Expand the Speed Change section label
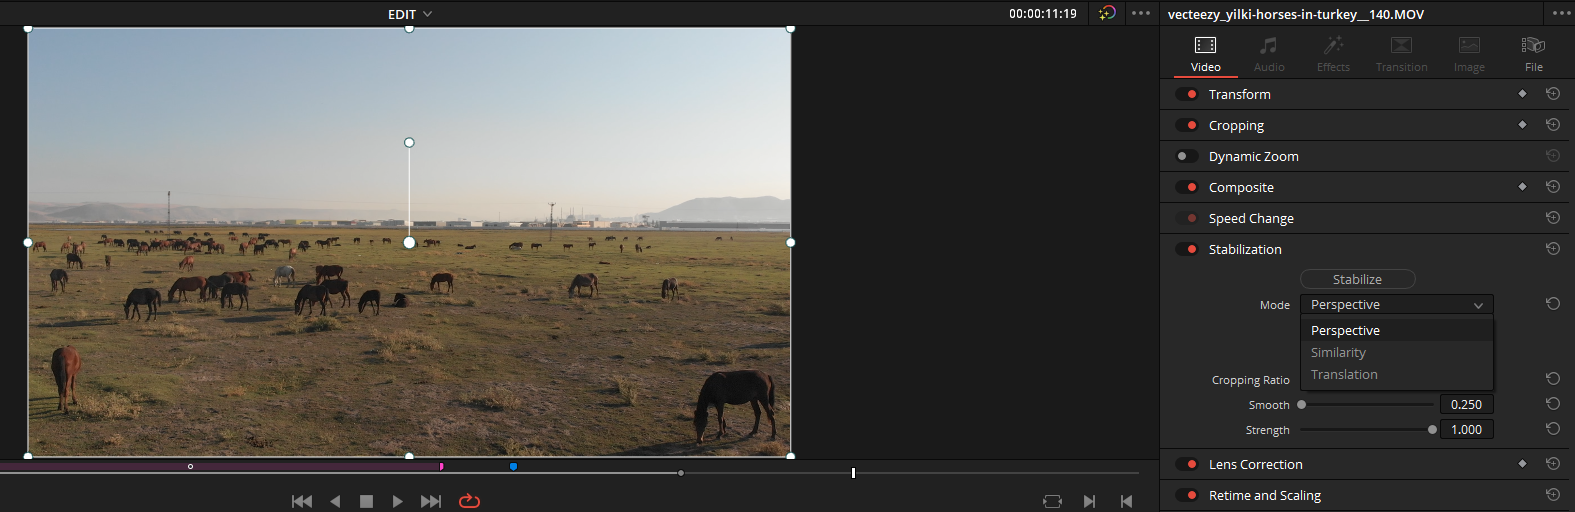 1251,218
